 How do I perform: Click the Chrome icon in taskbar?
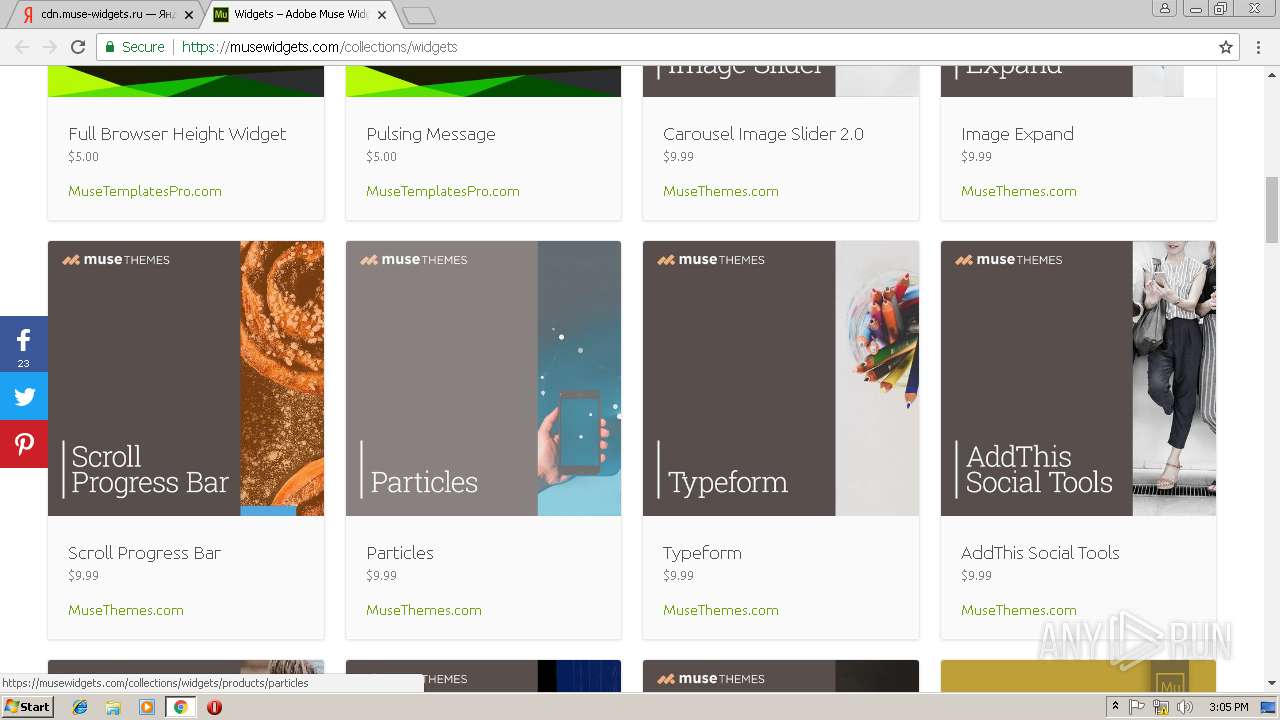[x=181, y=707]
